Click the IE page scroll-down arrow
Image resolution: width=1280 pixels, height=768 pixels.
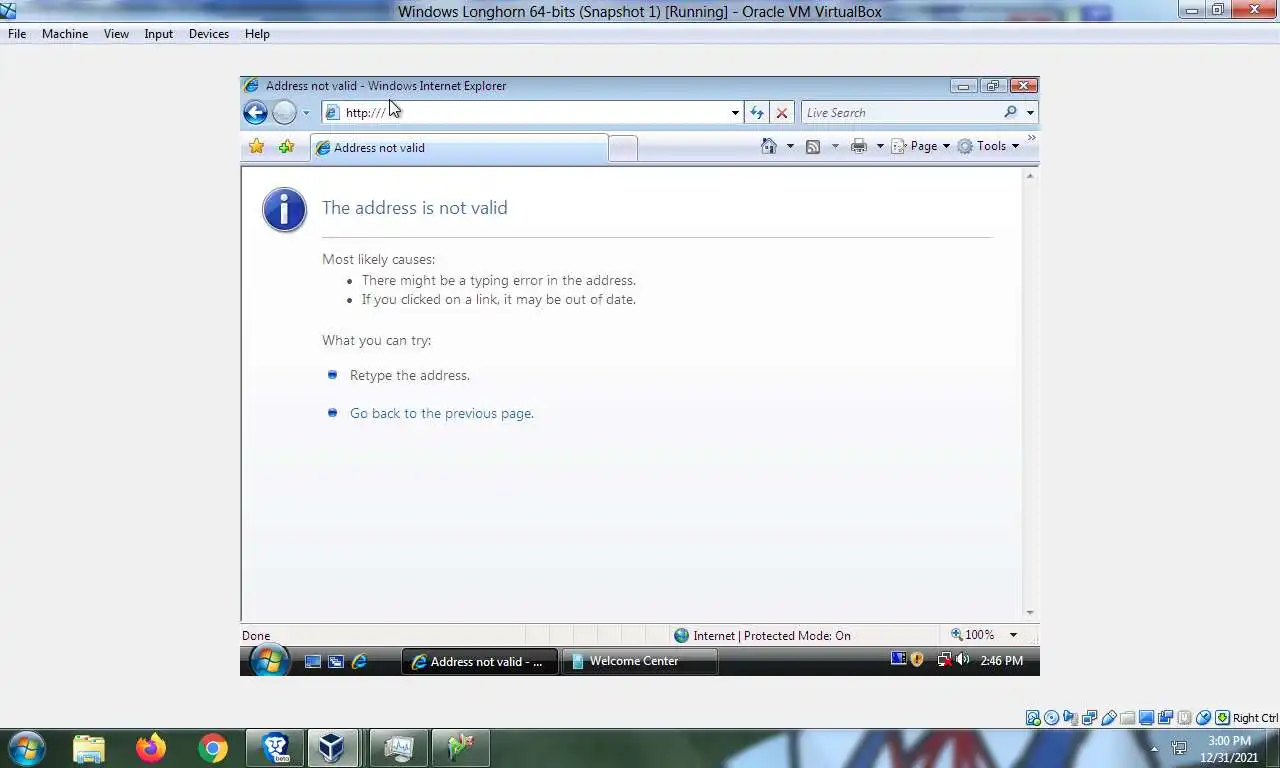click(1030, 613)
